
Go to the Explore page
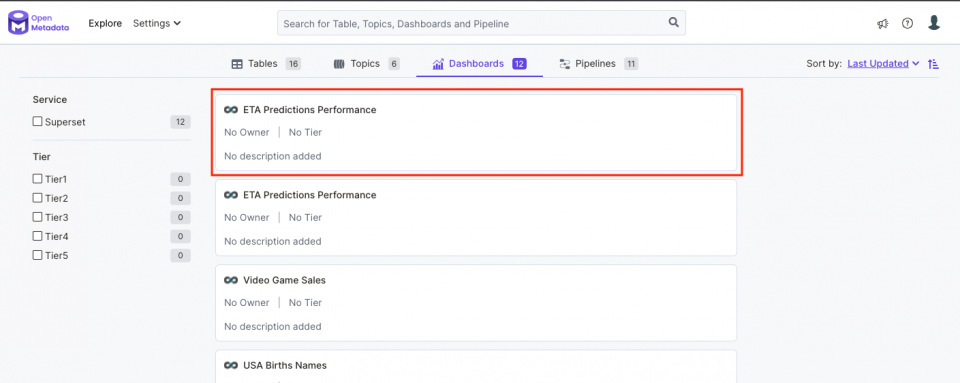tap(105, 23)
